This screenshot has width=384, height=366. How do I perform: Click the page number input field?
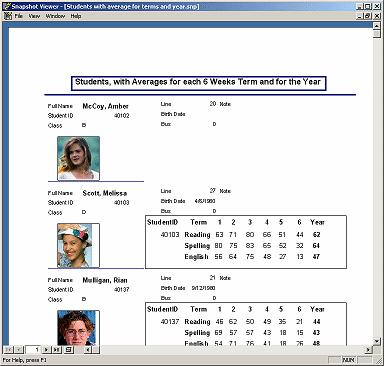click(33, 349)
